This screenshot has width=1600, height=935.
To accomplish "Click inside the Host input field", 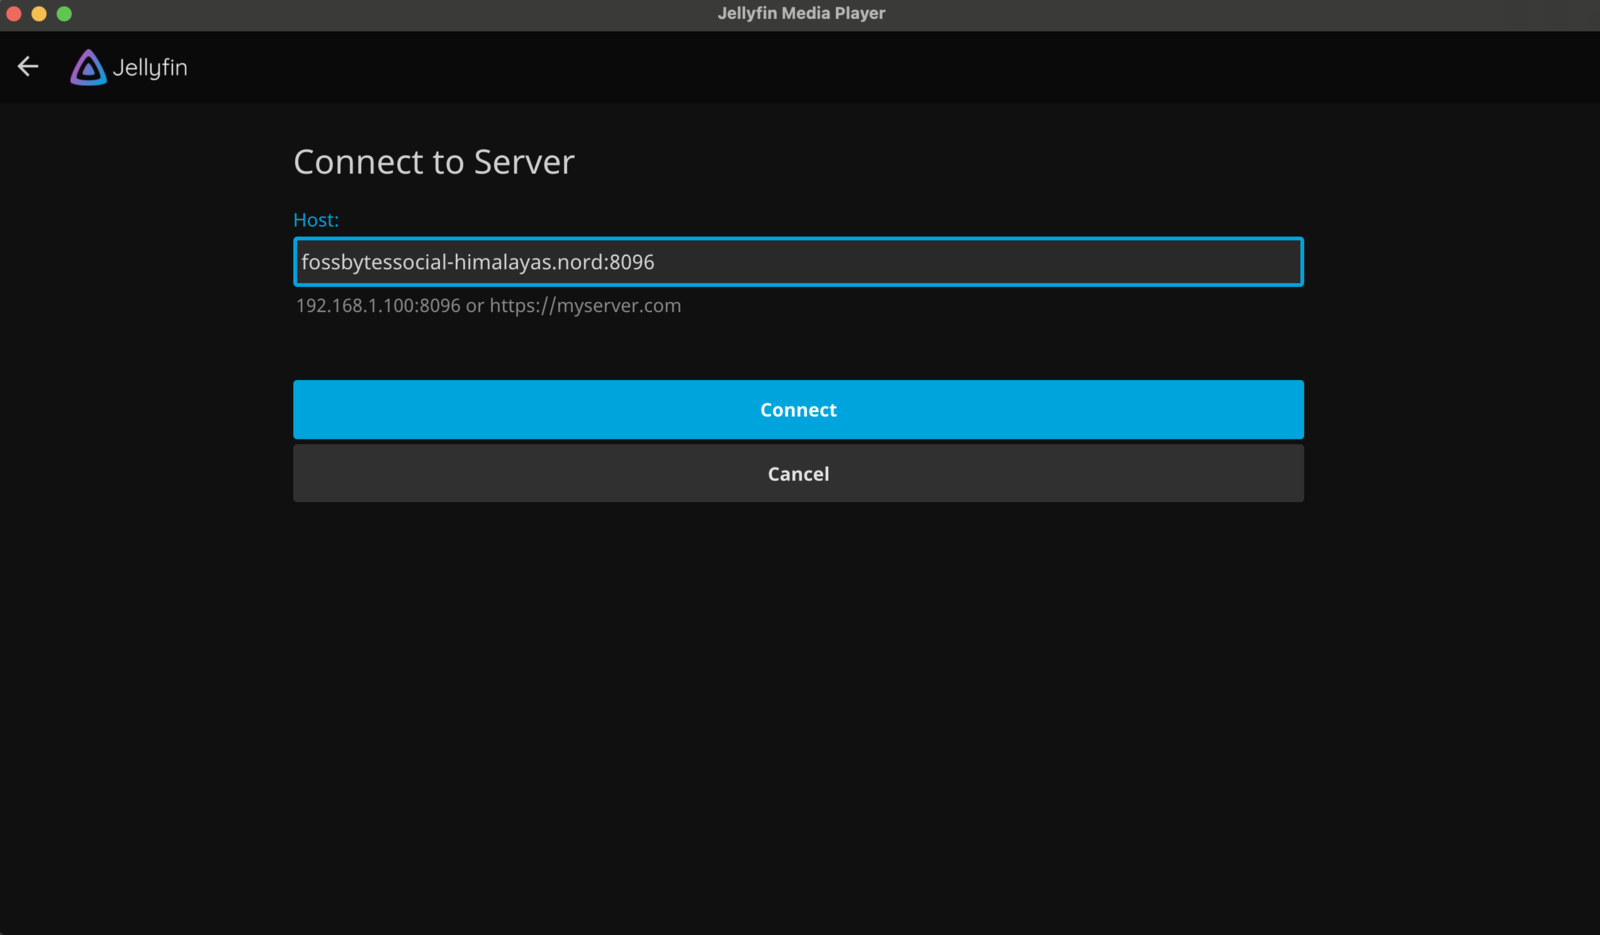I will [797, 261].
